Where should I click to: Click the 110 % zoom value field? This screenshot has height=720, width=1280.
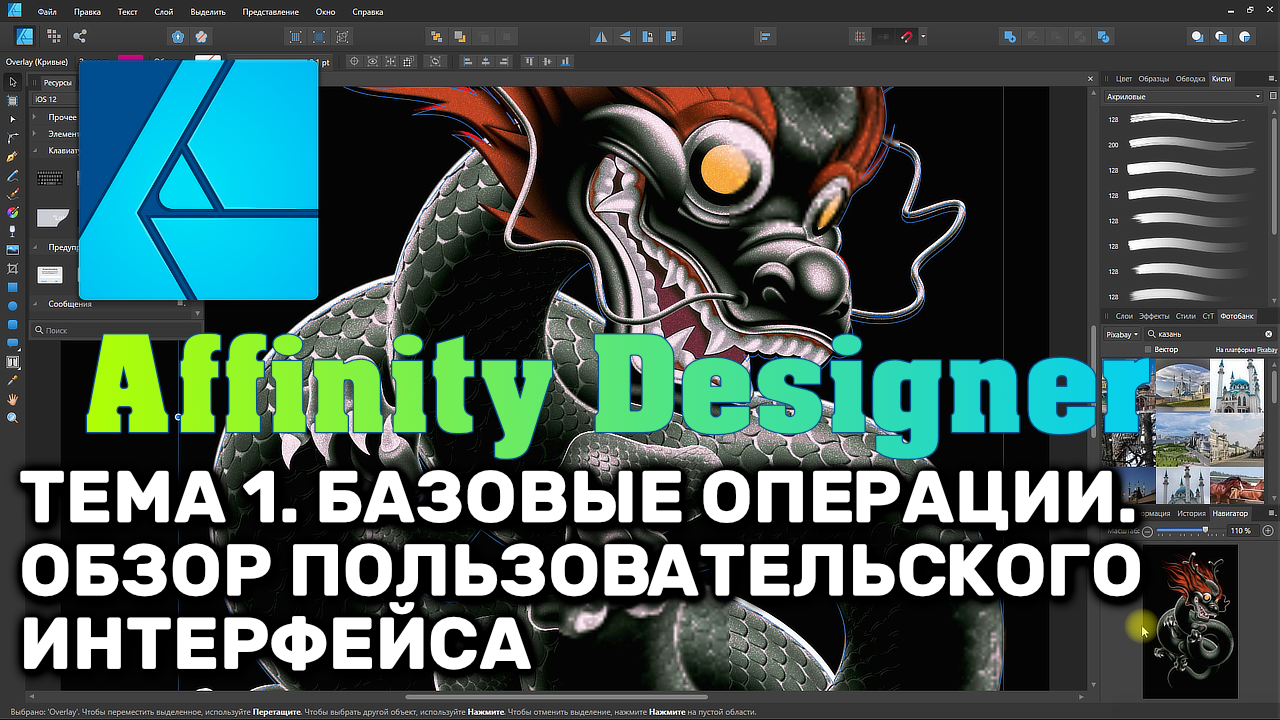pyautogui.click(x=1241, y=531)
